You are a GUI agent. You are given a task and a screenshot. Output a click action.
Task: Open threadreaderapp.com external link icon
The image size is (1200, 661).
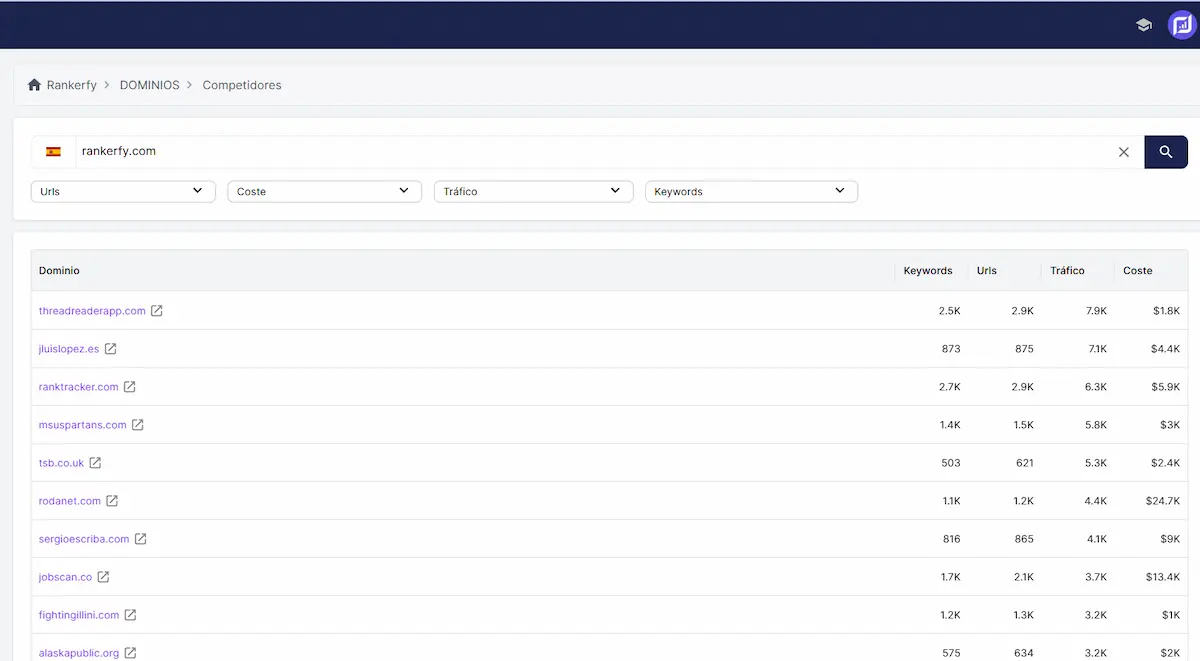tap(157, 311)
